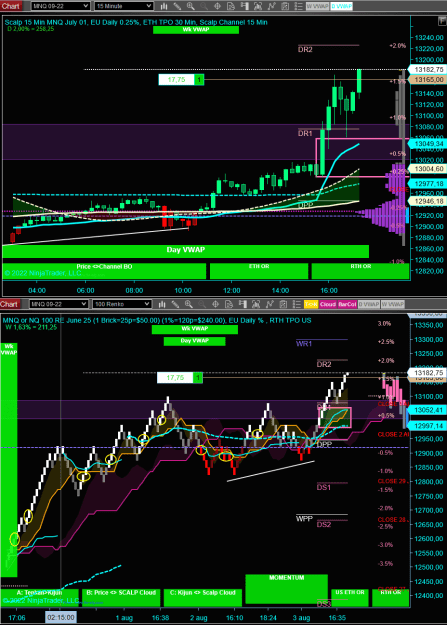The image size is (447, 625).
Task: Toggle Cloud button in bottom chart toolbar
Action: [327, 304]
